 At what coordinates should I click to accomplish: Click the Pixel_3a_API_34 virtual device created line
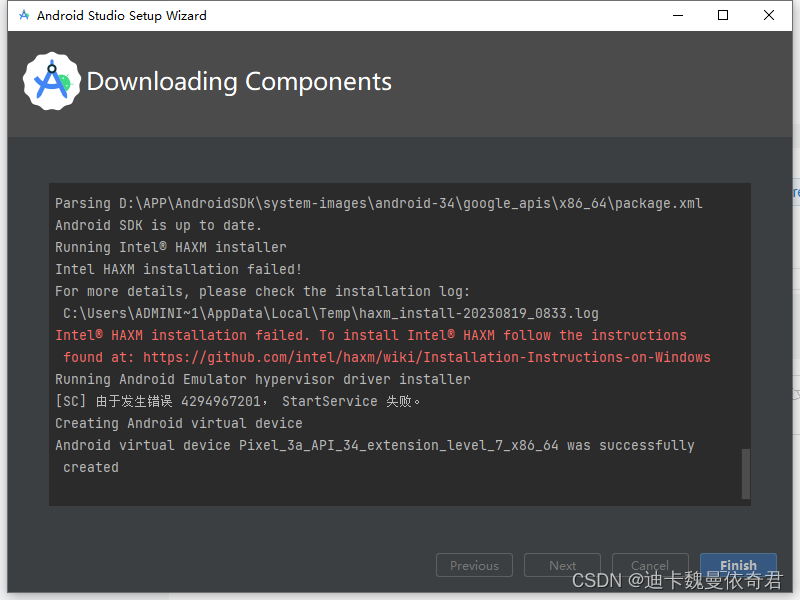[x=374, y=445]
